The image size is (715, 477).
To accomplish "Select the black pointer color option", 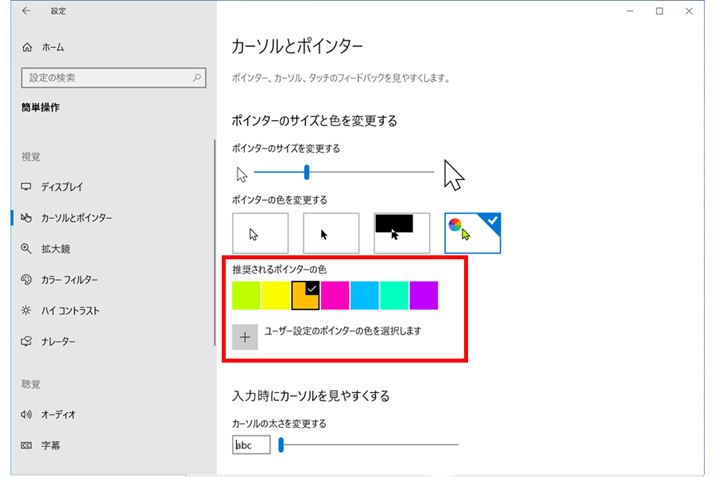I will (x=331, y=232).
